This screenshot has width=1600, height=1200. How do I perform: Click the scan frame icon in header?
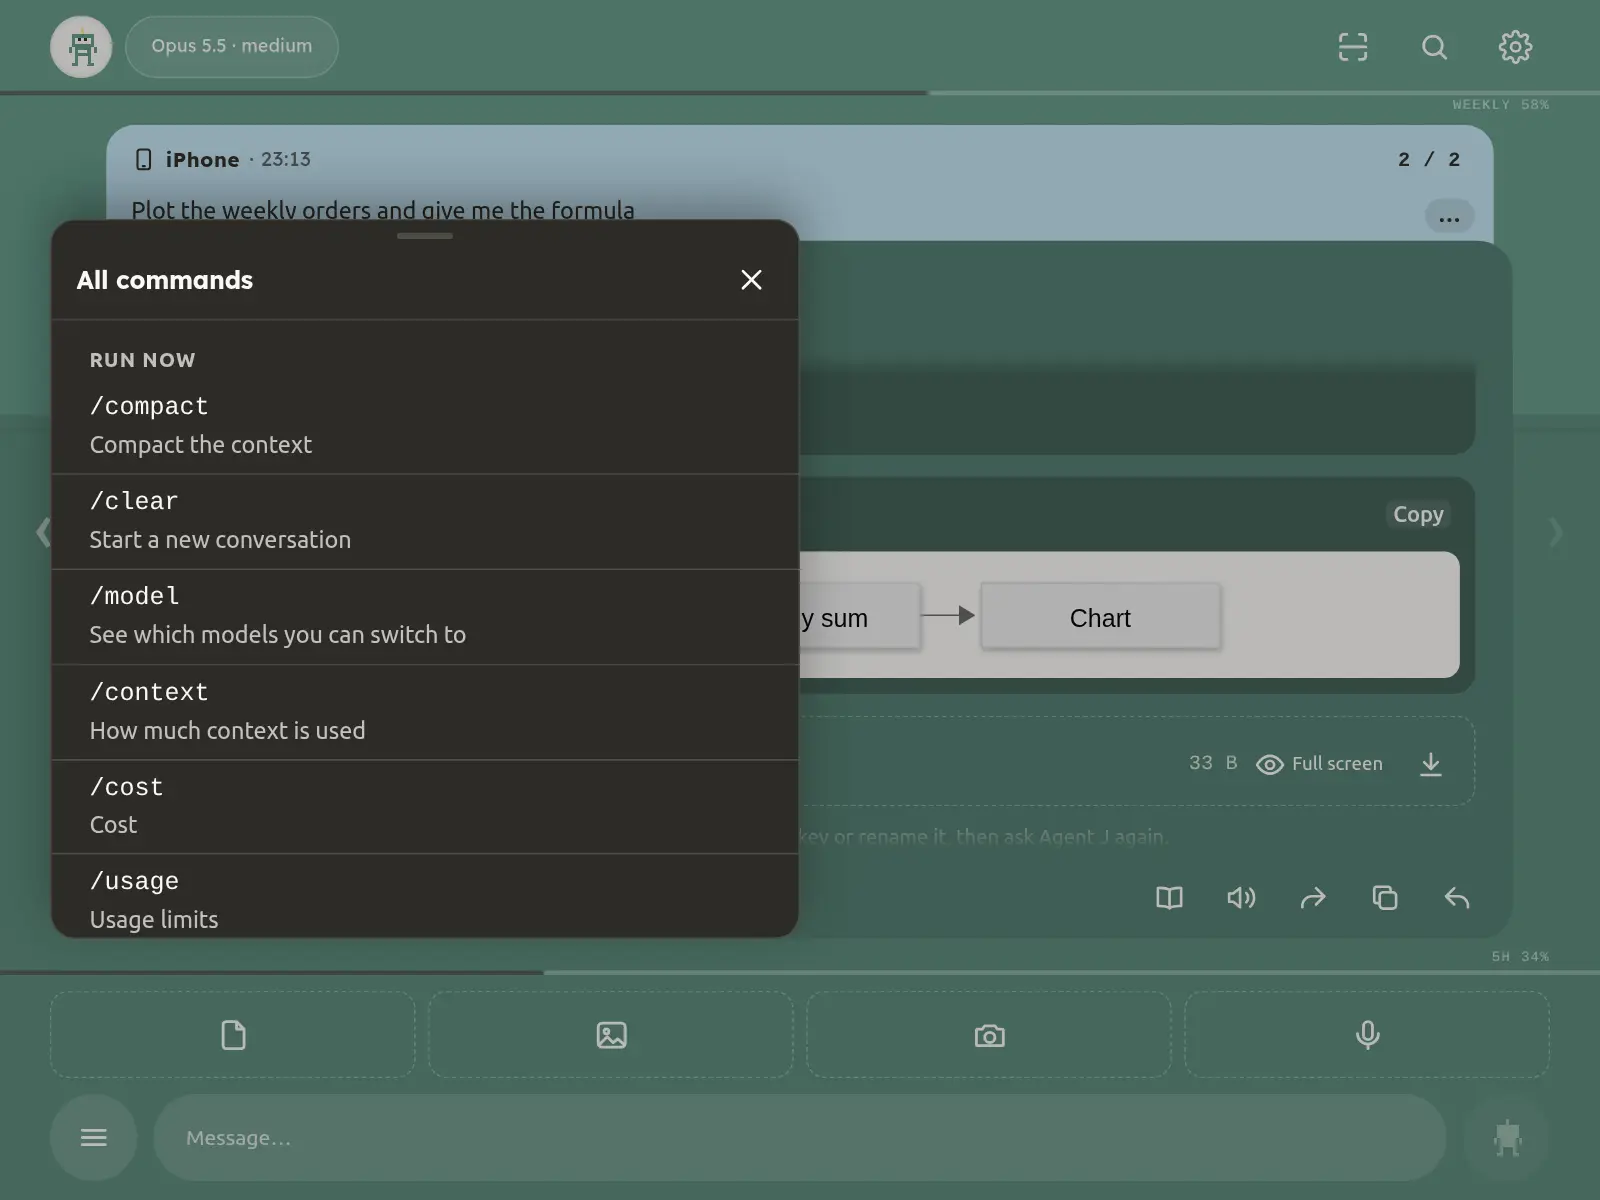[1352, 47]
